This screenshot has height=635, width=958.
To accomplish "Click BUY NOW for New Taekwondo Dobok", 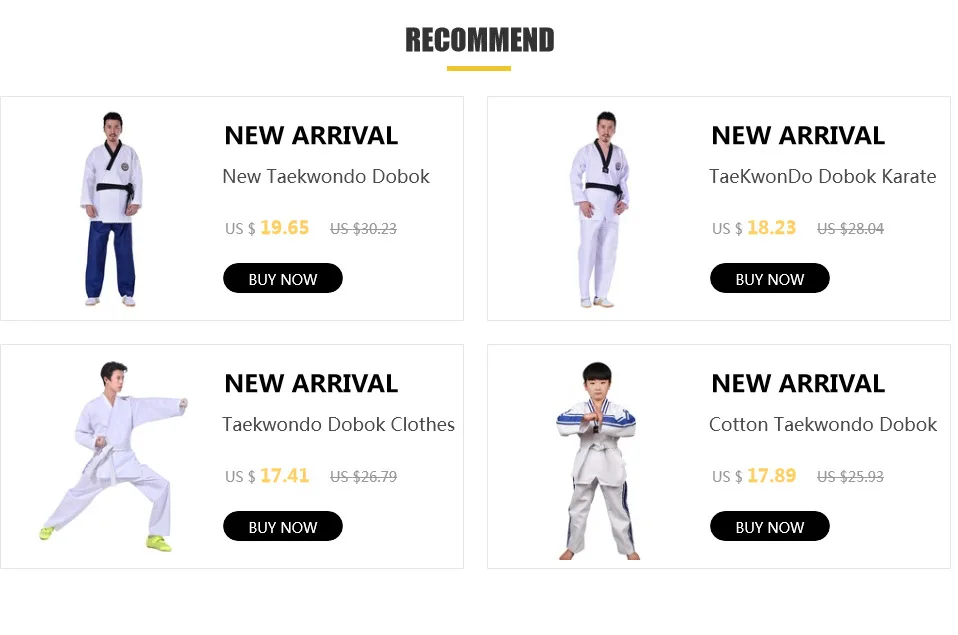I will [x=282, y=279].
